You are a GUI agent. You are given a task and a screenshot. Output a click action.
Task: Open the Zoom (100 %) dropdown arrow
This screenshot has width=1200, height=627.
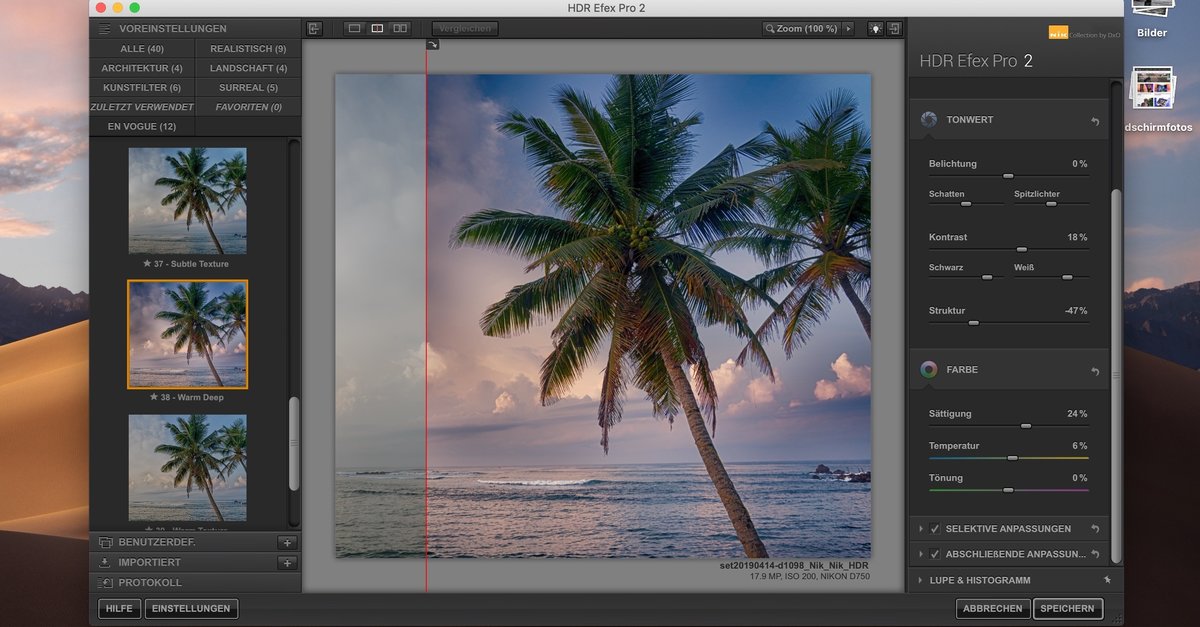pyautogui.click(x=848, y=29)
